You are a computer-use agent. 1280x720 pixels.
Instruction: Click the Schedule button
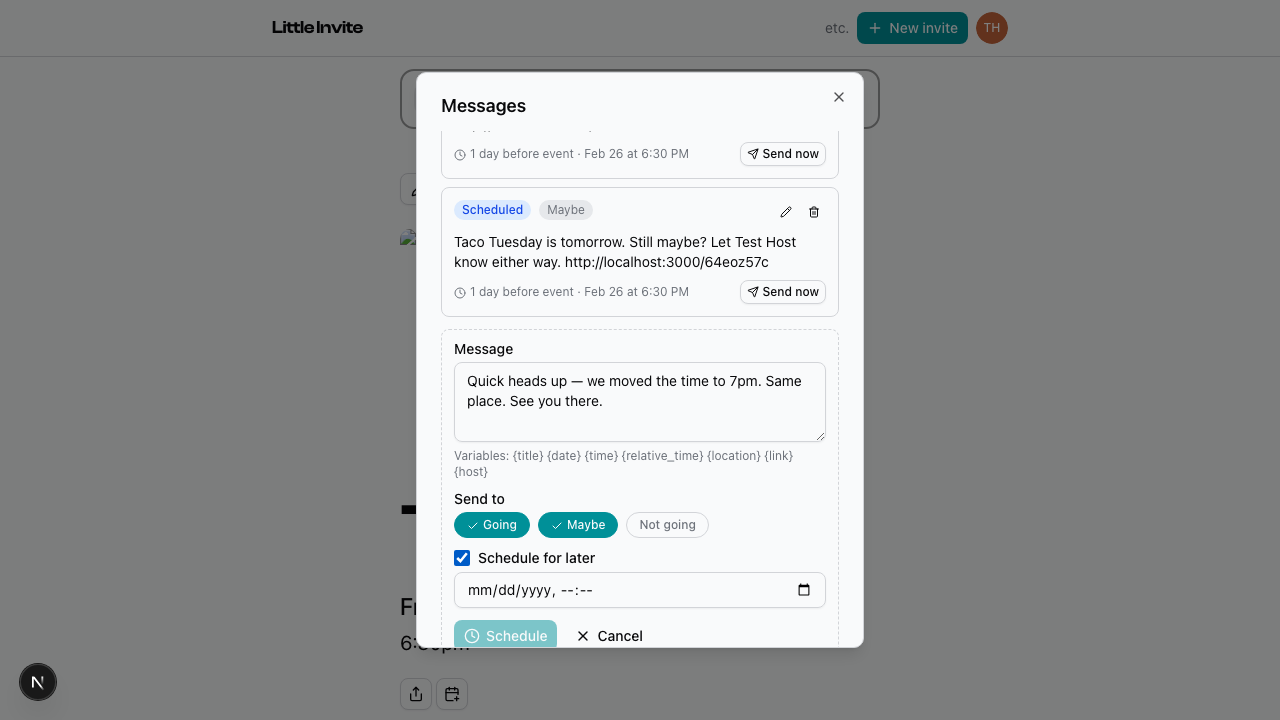(x=505, y=635)
